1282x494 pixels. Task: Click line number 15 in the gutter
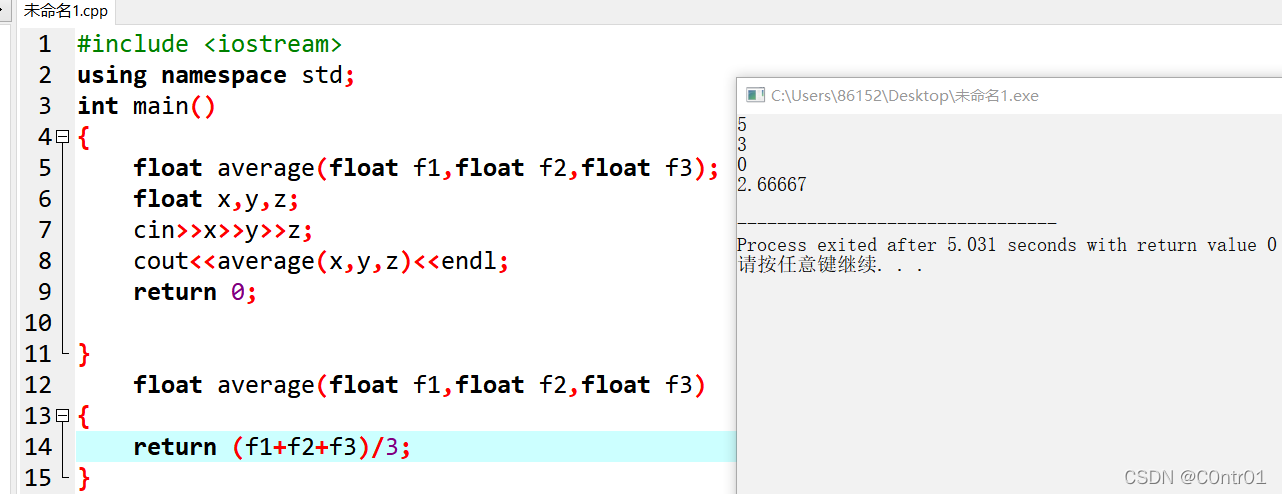(37, 478)
